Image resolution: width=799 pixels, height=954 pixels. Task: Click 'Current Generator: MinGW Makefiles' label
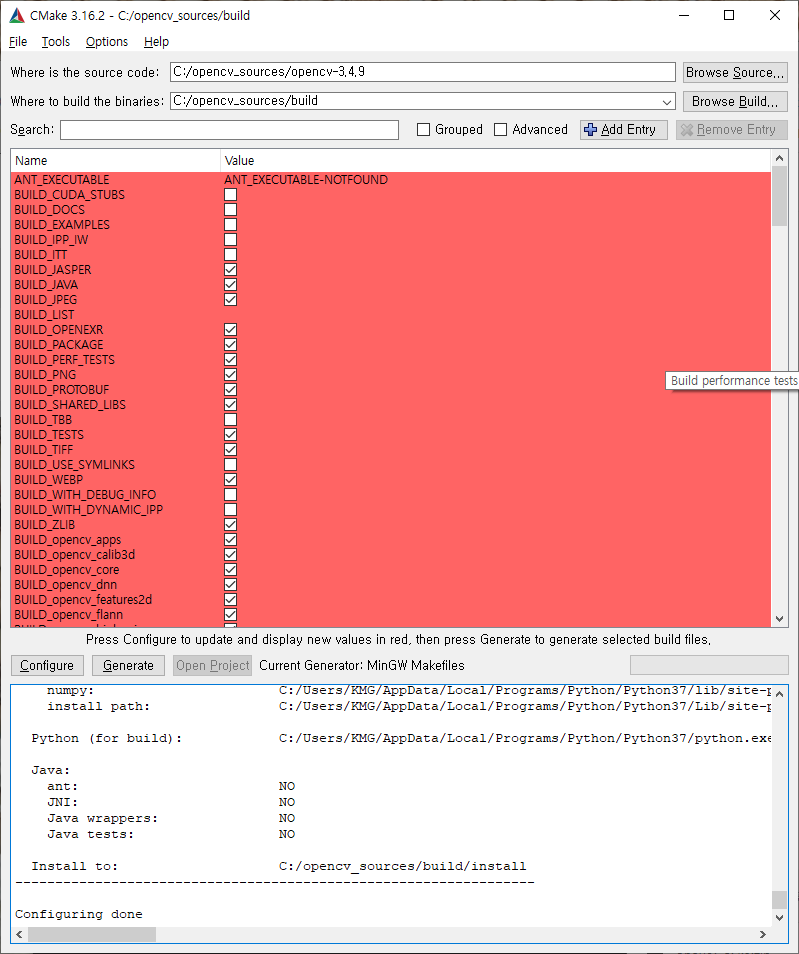pos(361,666)
